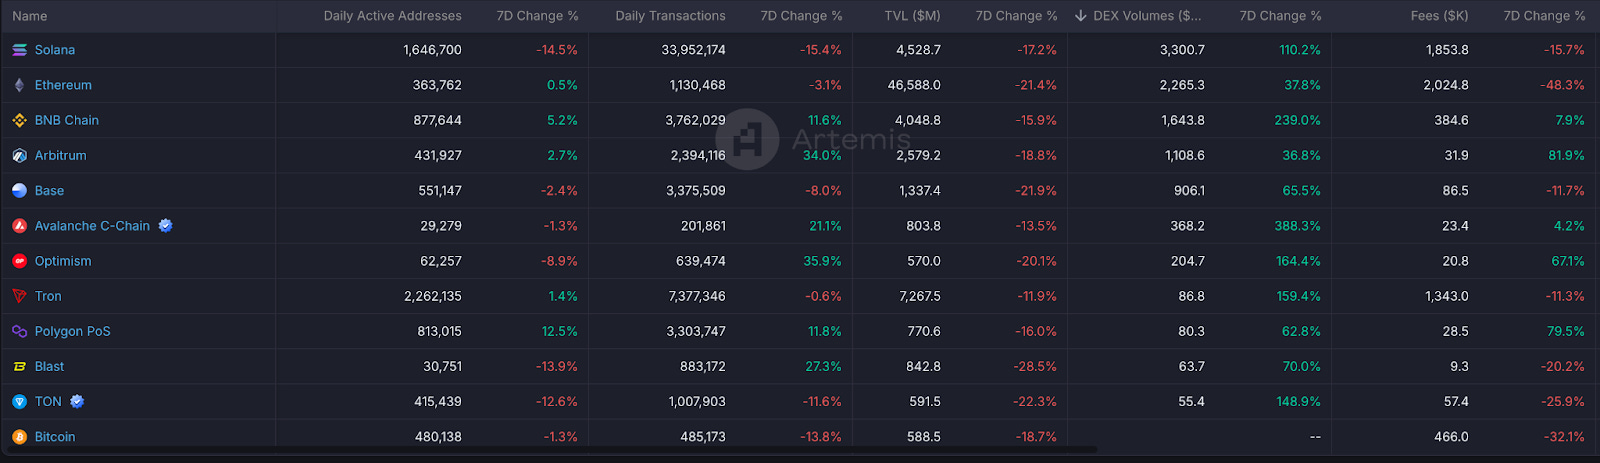Viewport: 1600px width, 463px height.
Task: Click the Avalanche C-Chain logo icon
Action: click(x=19, y=226)
